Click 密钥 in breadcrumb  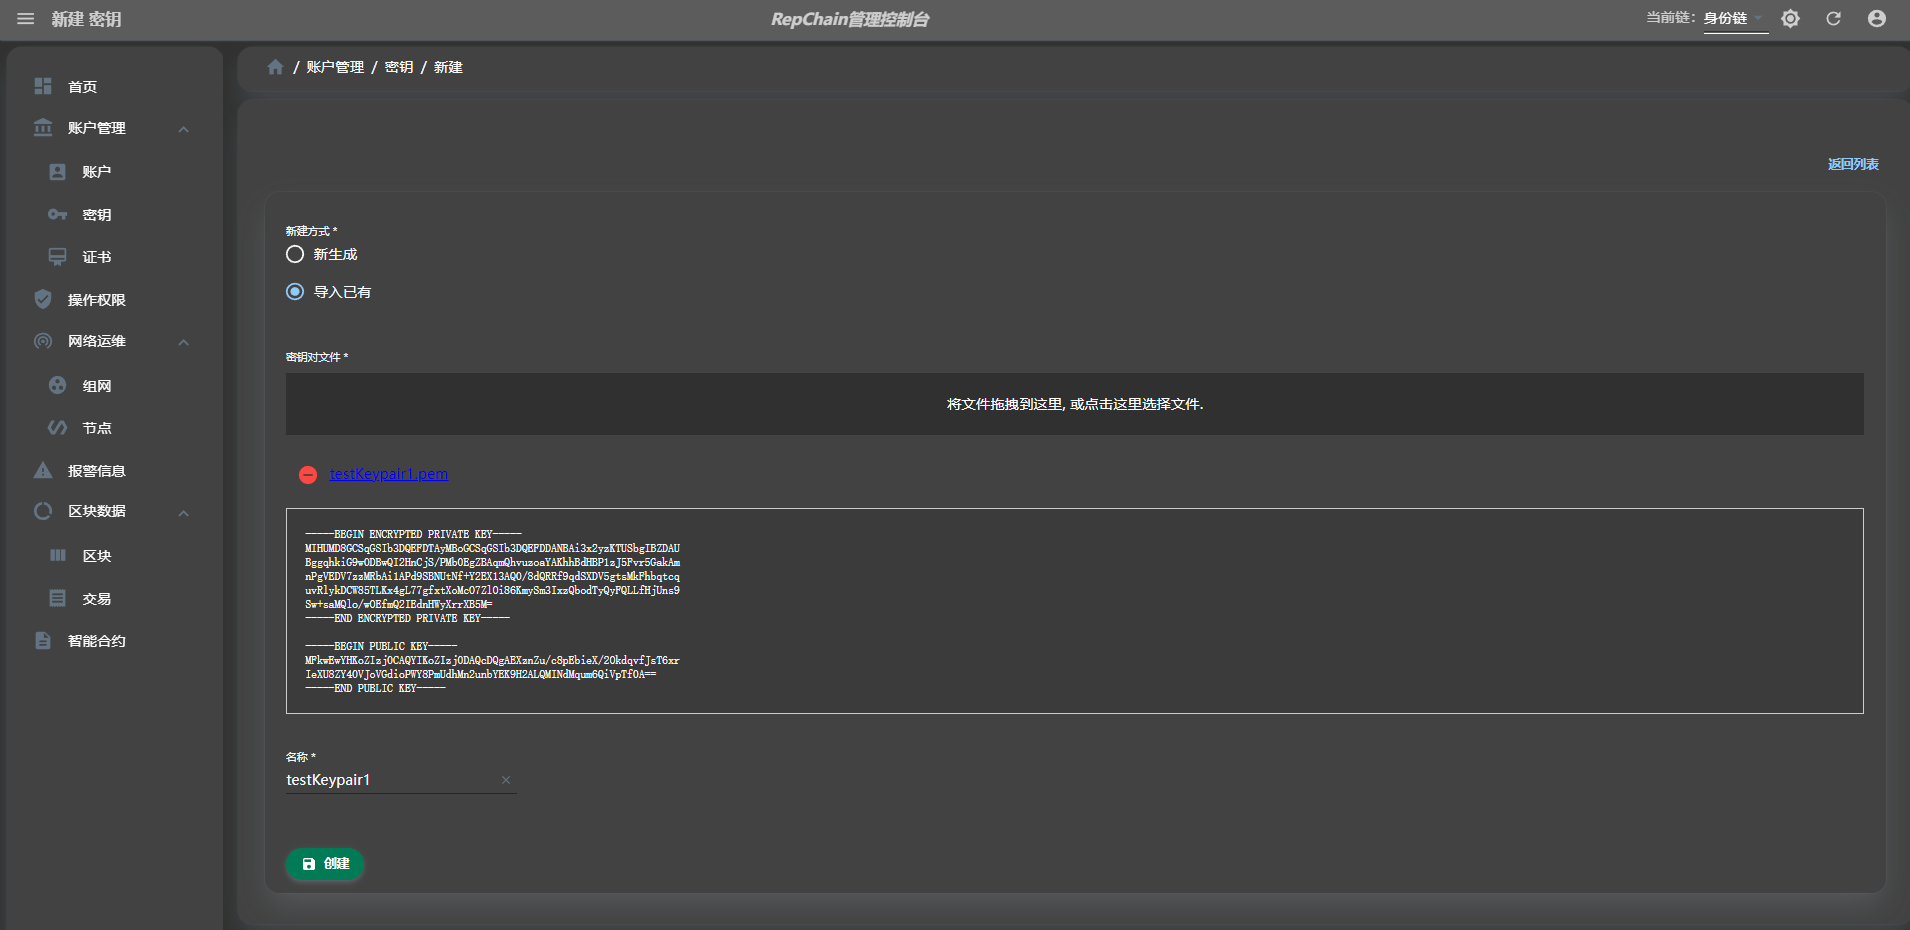[399, 67]
